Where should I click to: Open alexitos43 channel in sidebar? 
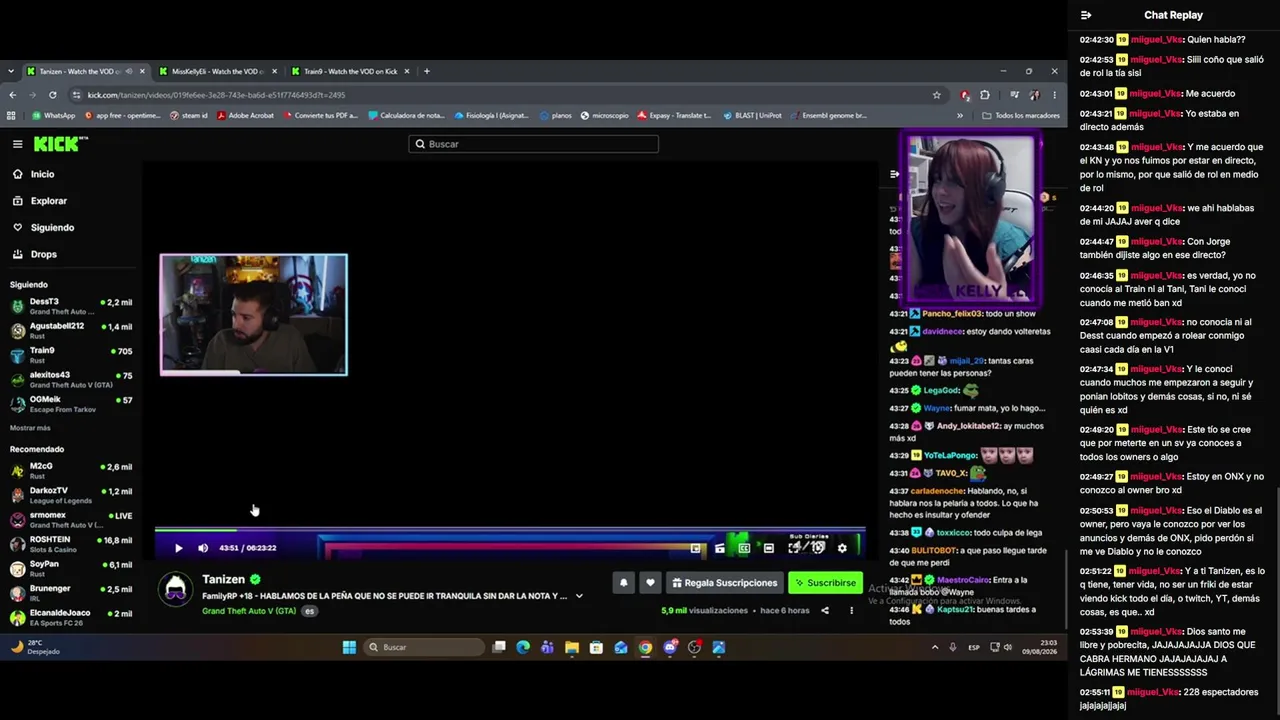pos(70,379)
